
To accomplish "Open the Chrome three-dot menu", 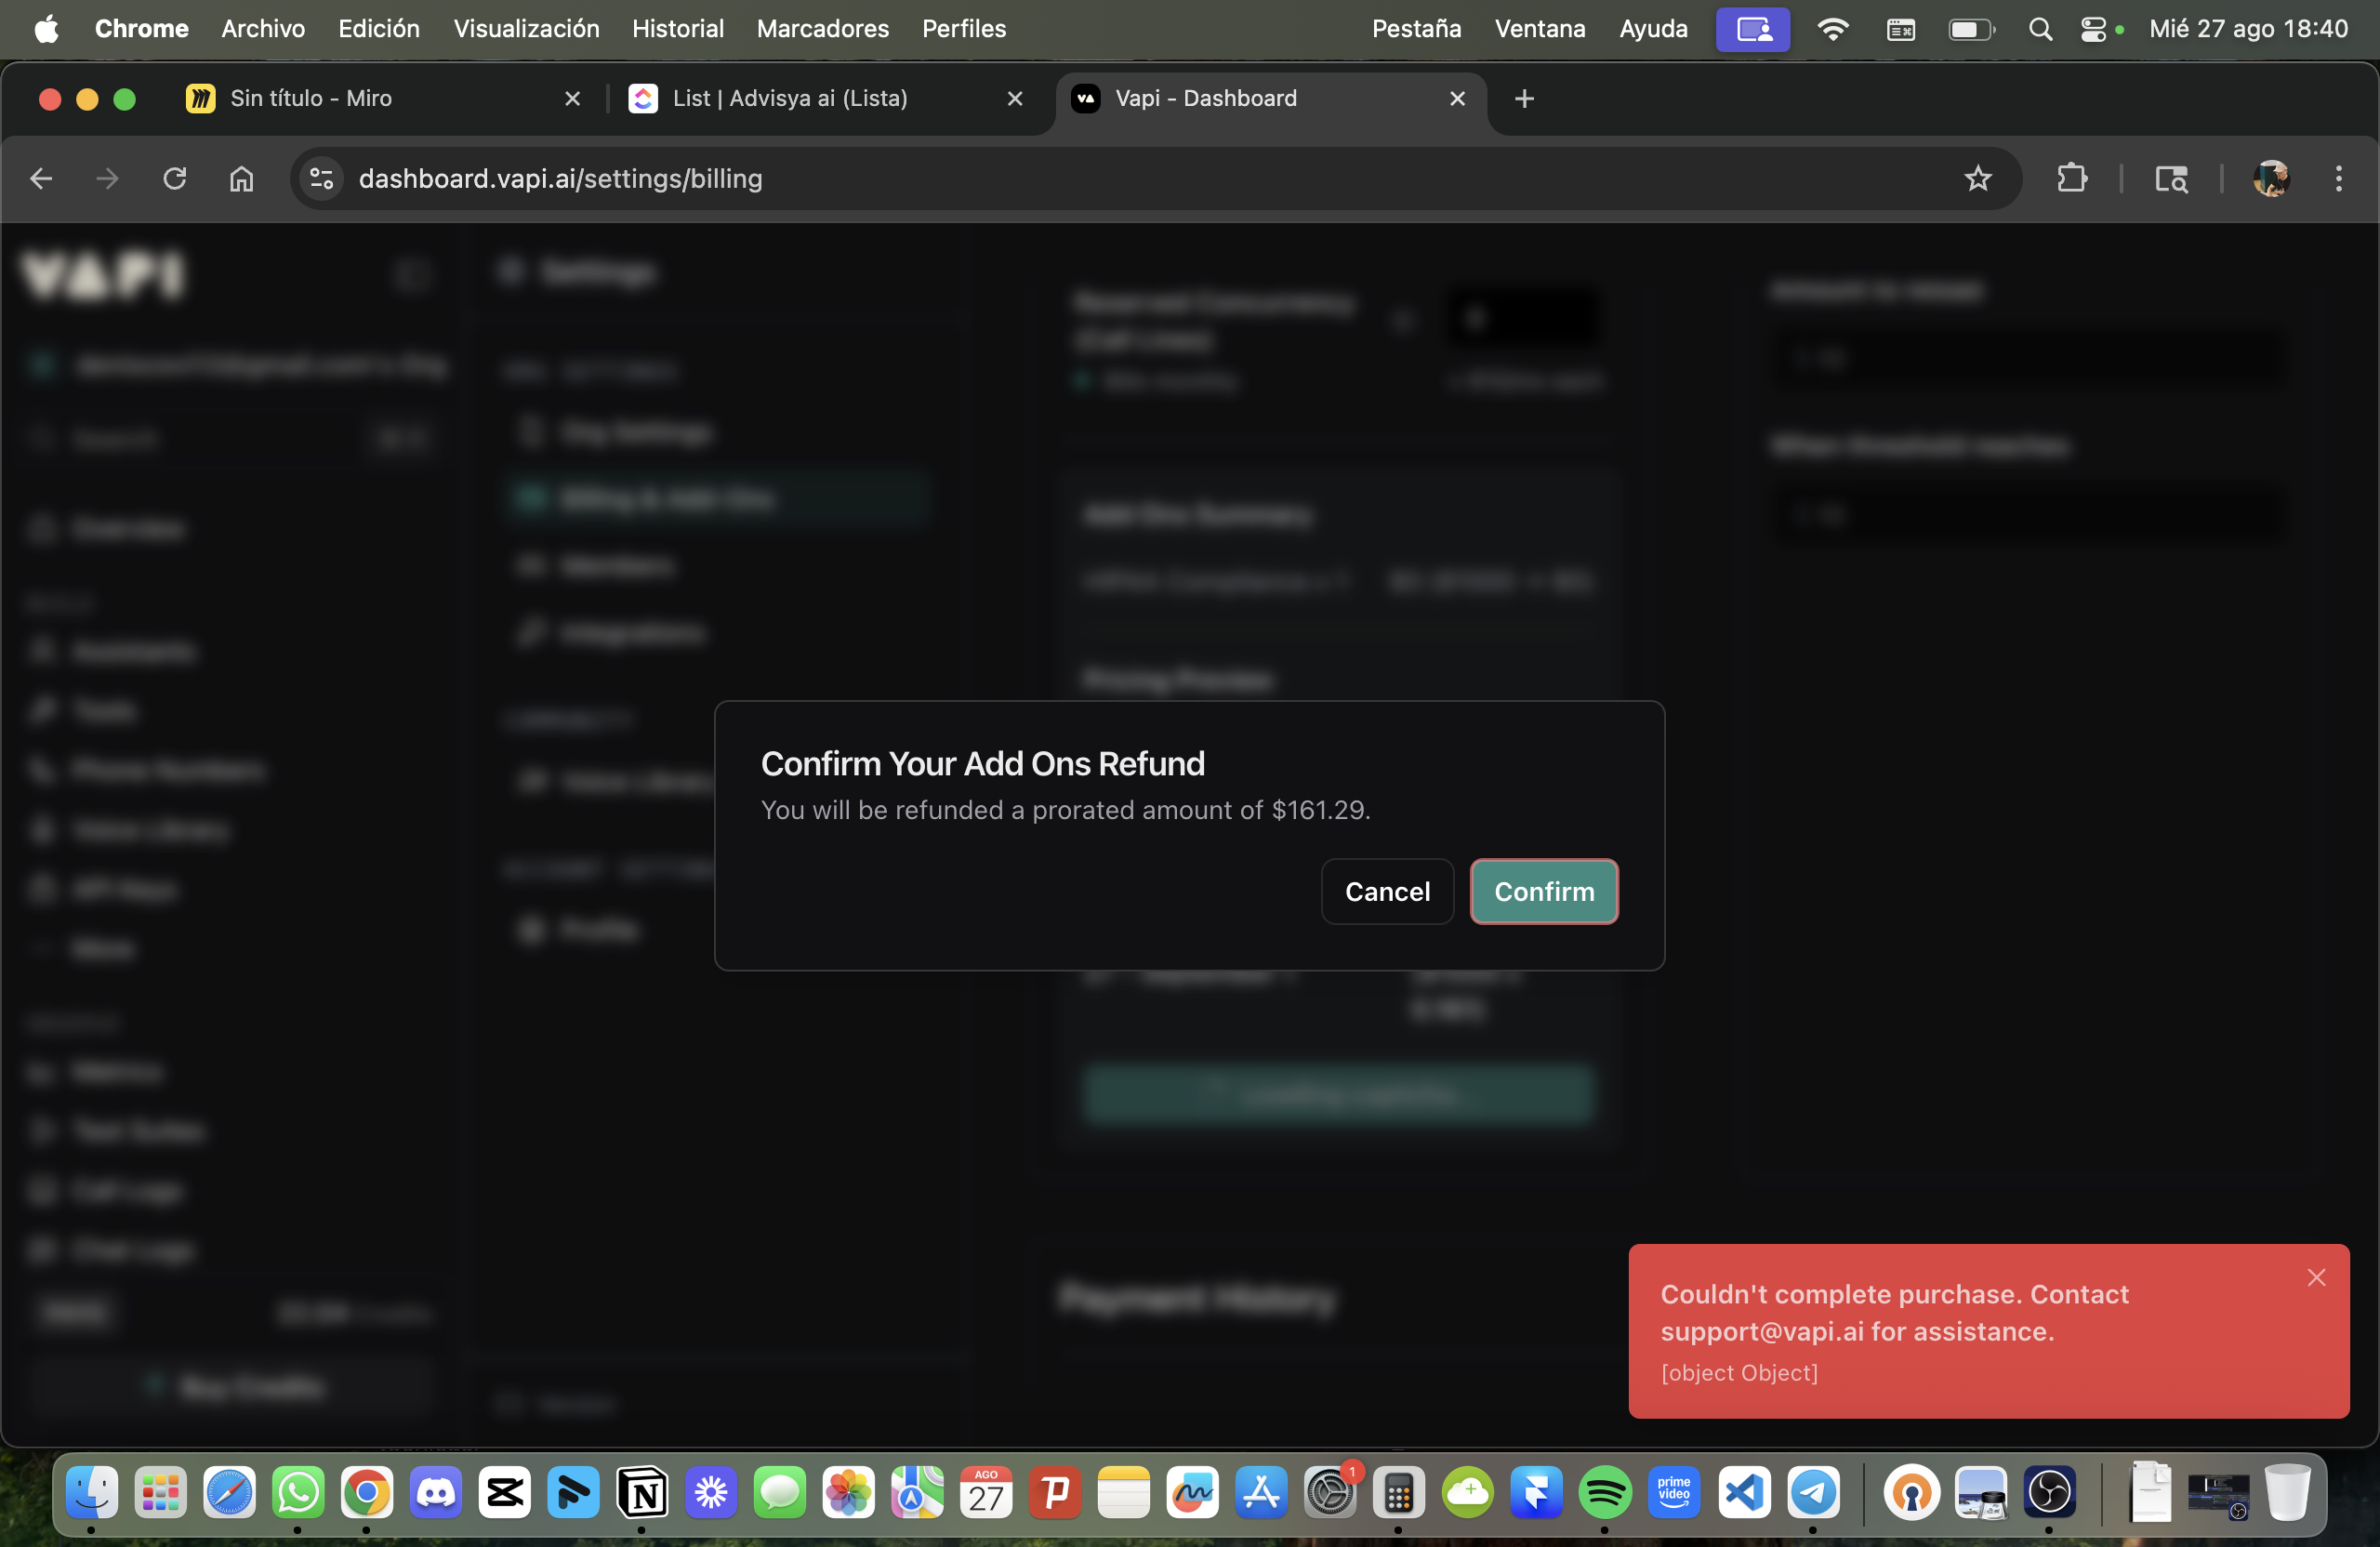I will pos(2338,179).
